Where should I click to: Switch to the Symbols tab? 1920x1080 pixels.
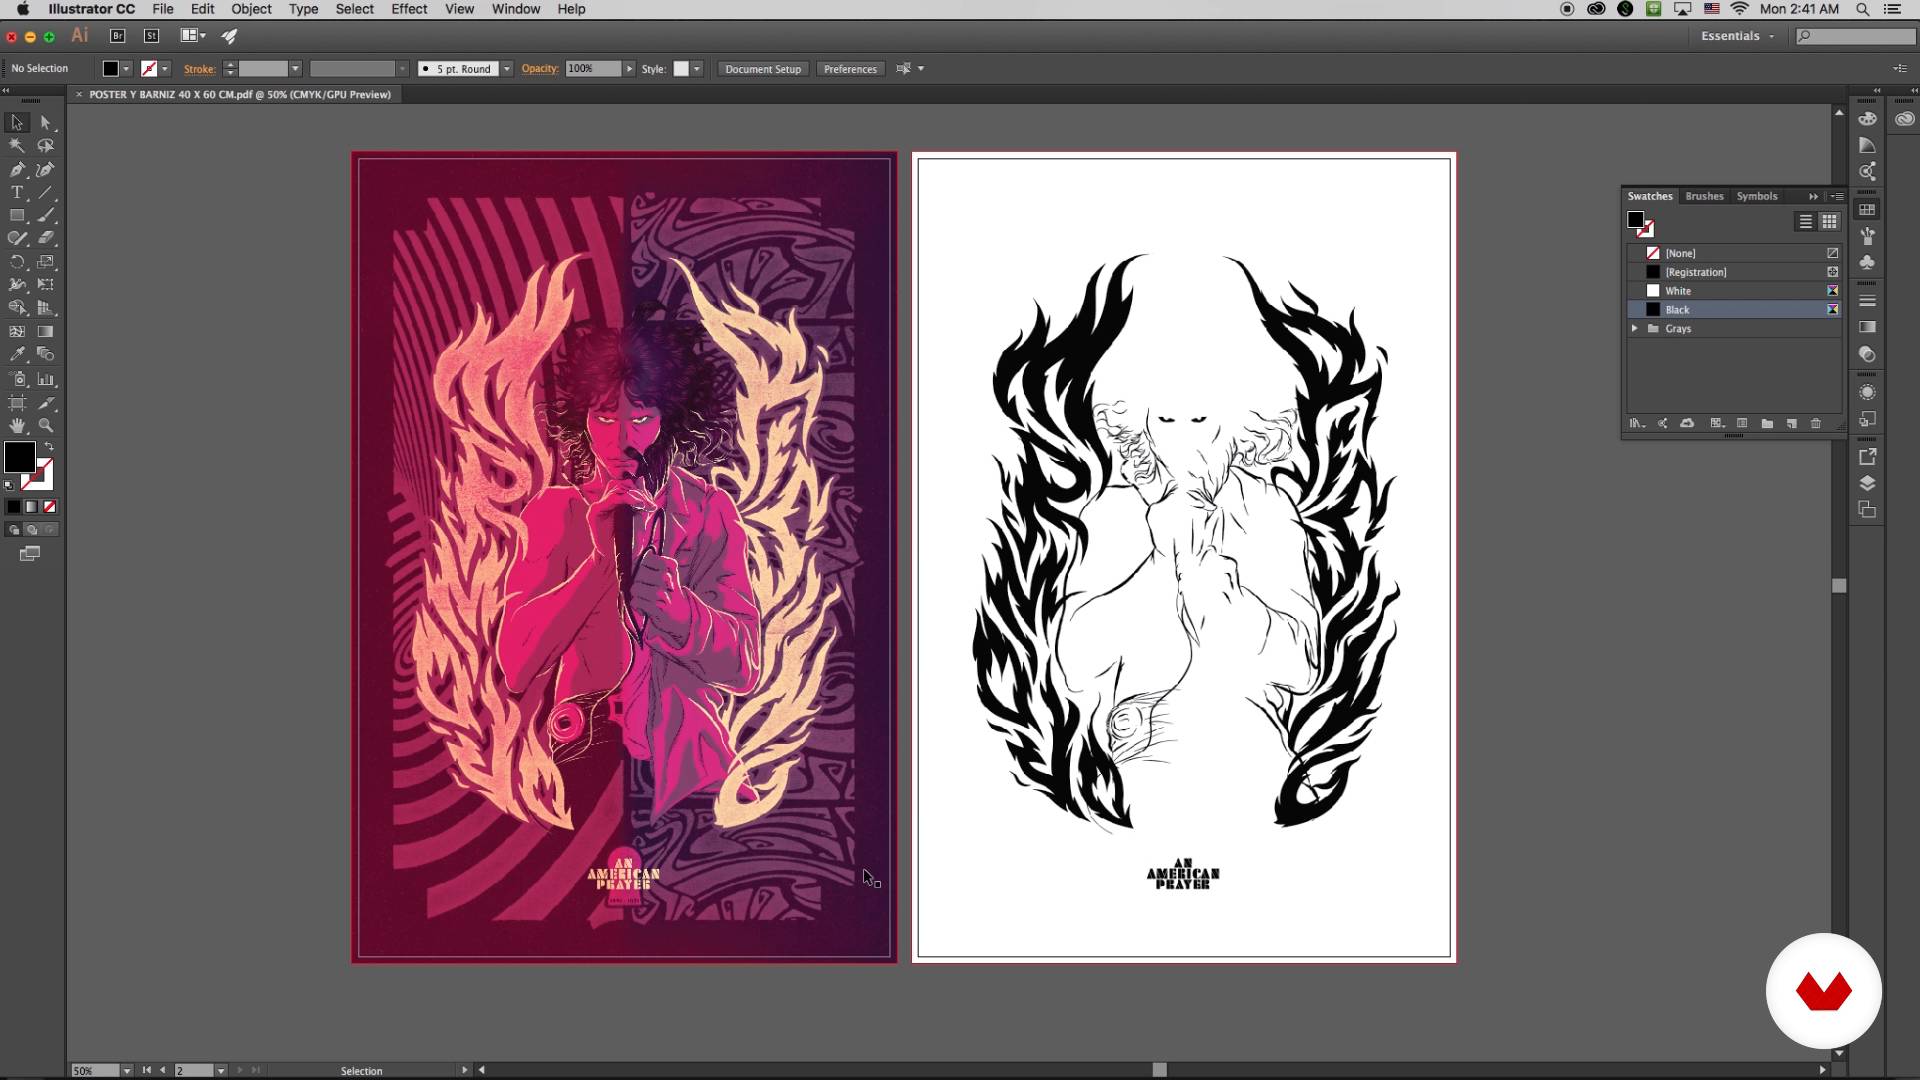coord(1757,196)
